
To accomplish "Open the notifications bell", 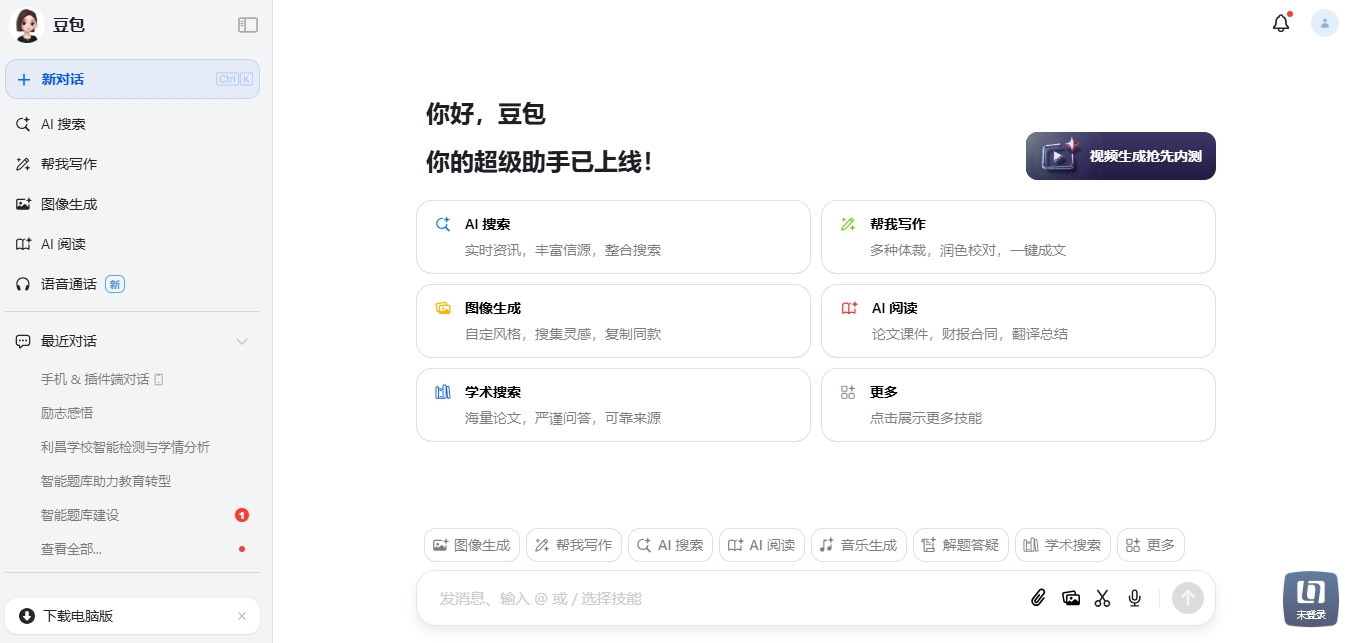I will coord(1281,23).
